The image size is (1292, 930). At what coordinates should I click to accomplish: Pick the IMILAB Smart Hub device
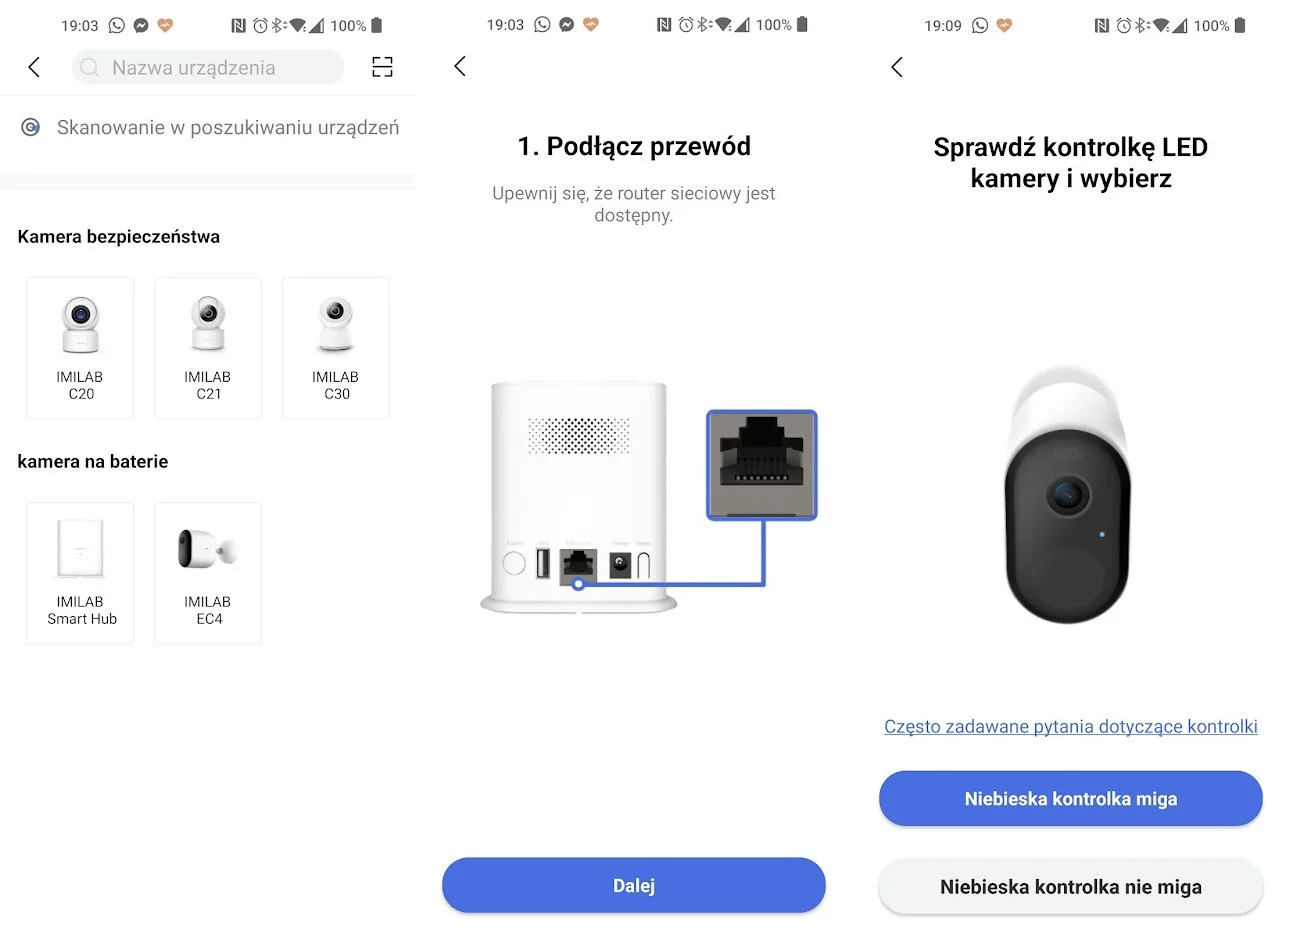point(80,572)
